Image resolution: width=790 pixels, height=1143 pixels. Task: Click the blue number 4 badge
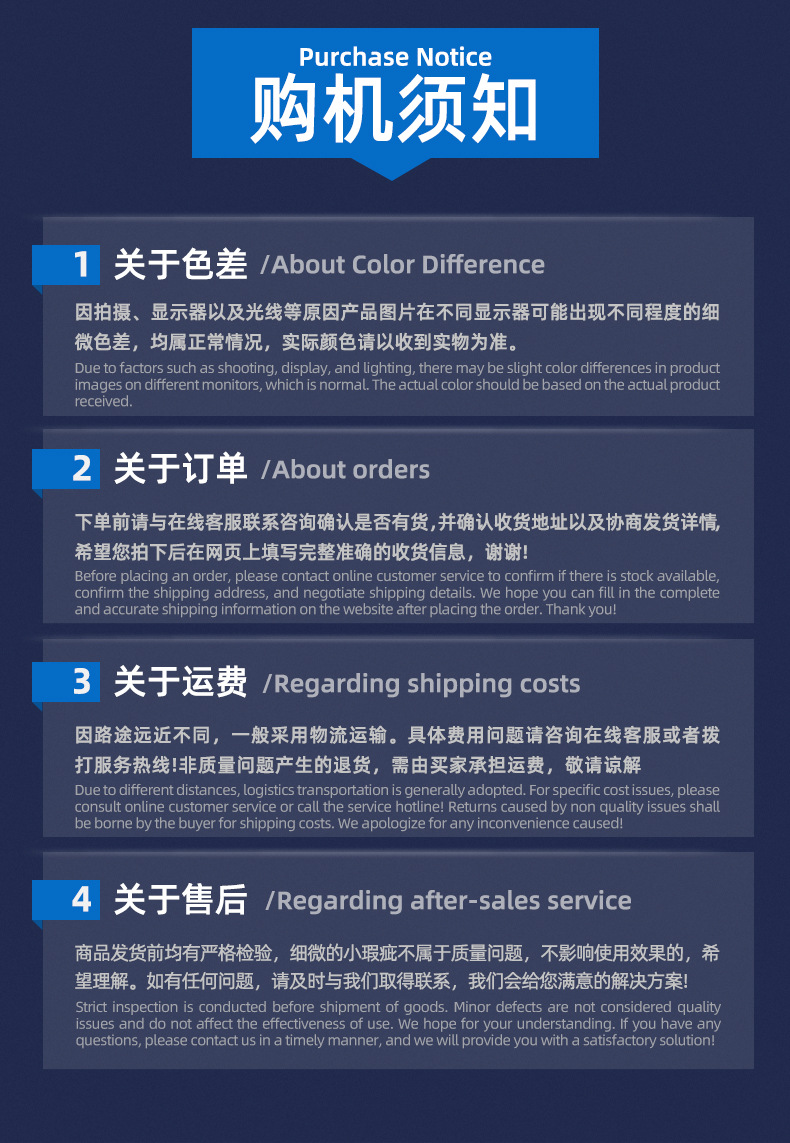click(66, 900)
